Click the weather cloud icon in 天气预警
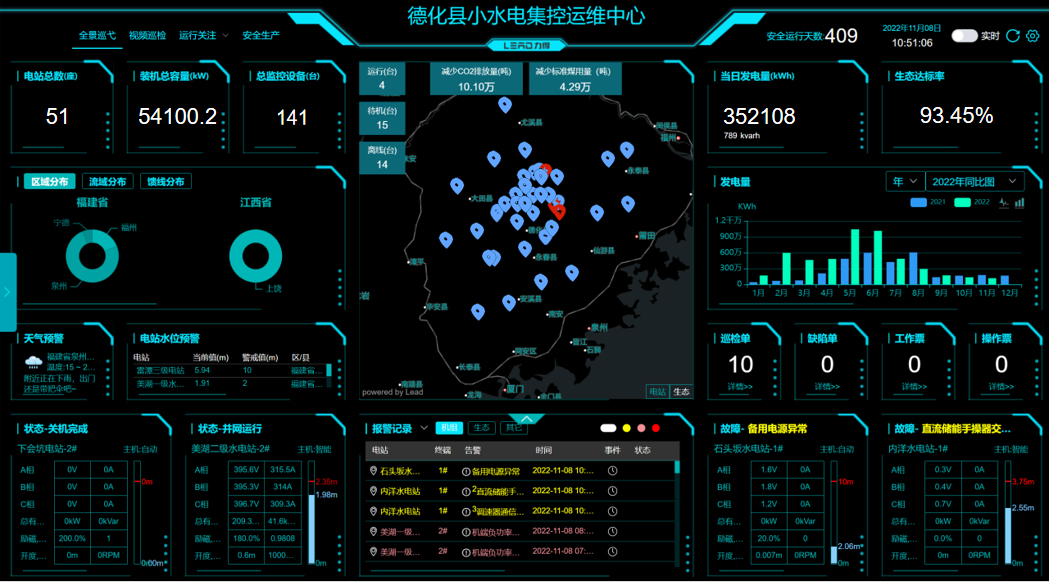 click(33, 362)
